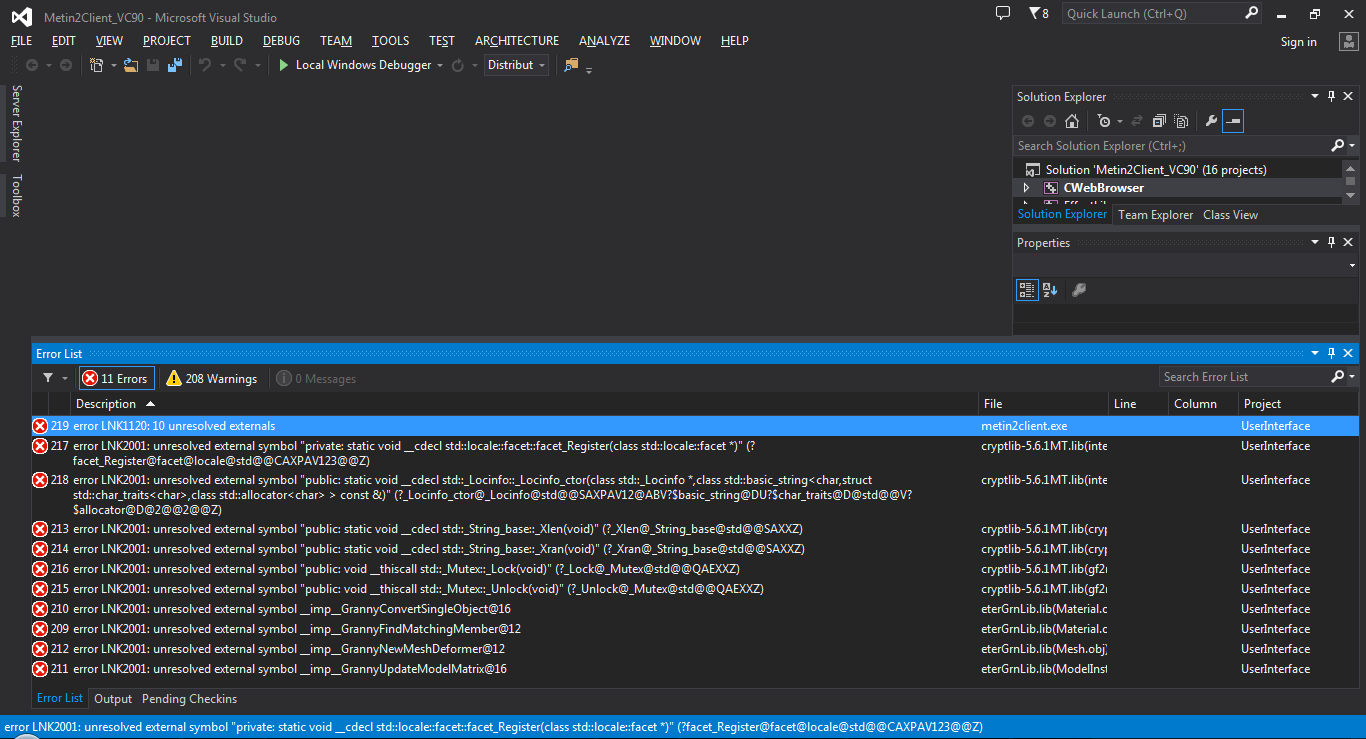Open the DEBUG menu
This screenshot has width=1366, height=739.
[282, 41]
